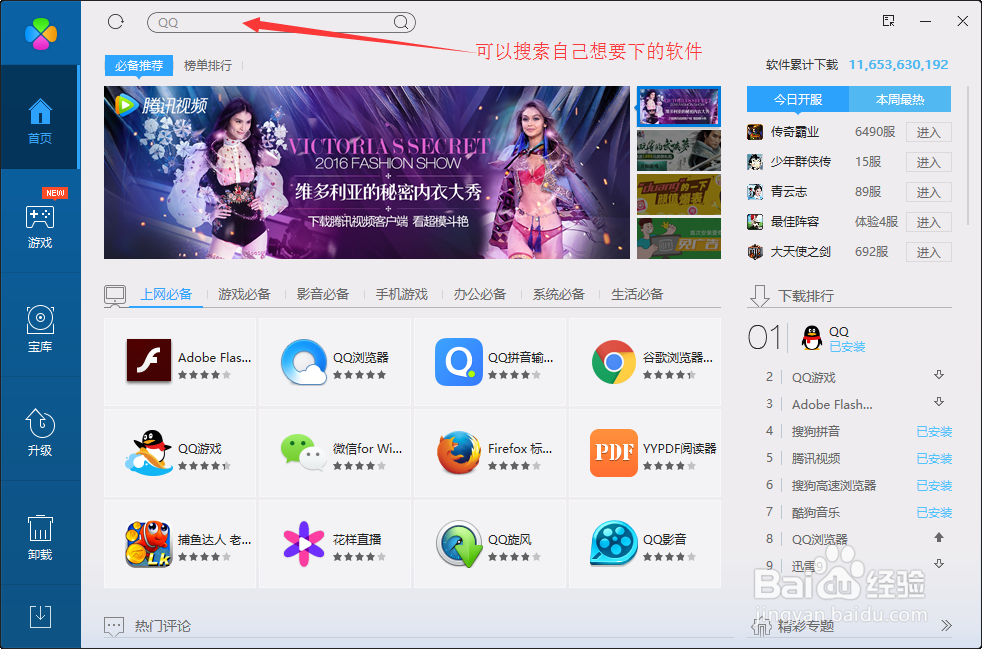Screen dimensions: 982x649
Task: Open the 生活必备 category tab
Action: [637, 294]
